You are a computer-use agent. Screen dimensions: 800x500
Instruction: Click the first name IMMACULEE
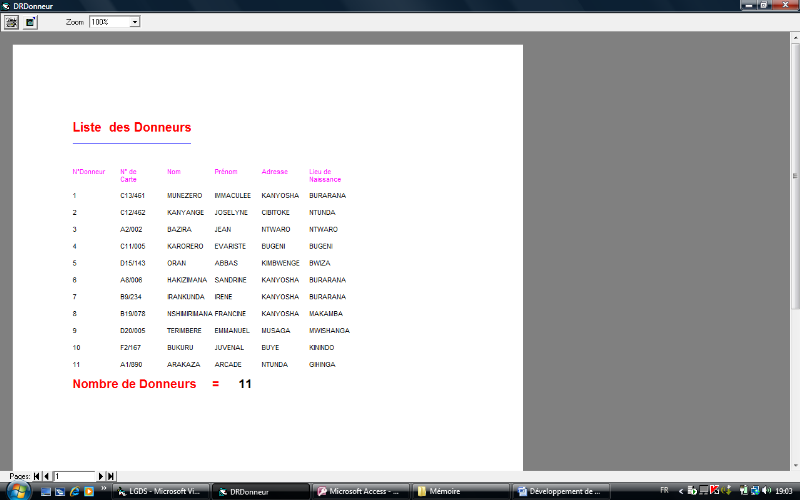click(233, 195)
